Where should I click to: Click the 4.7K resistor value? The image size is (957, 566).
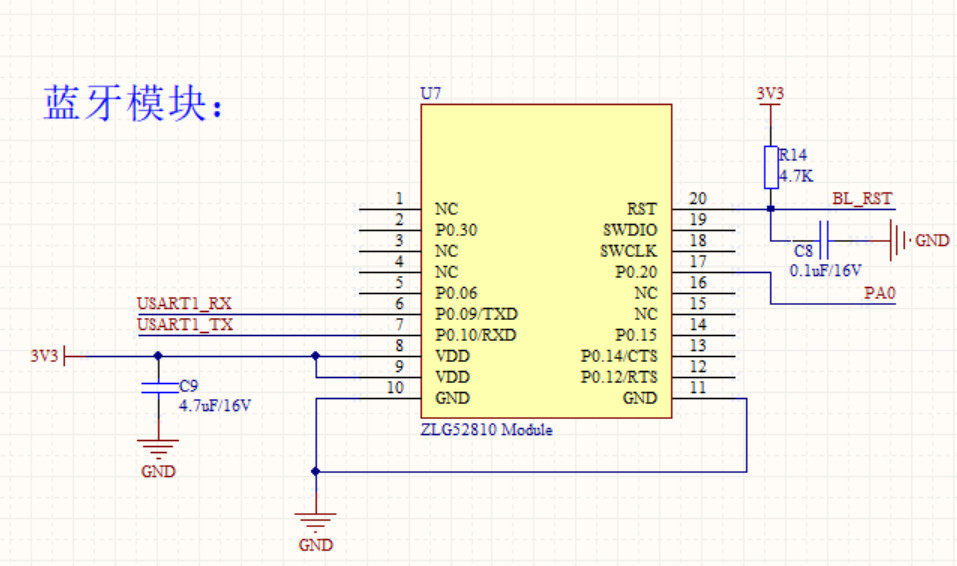(796, 176)
